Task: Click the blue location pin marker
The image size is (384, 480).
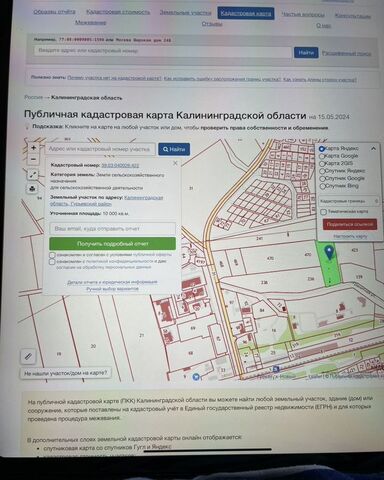Action: (330, 252)
